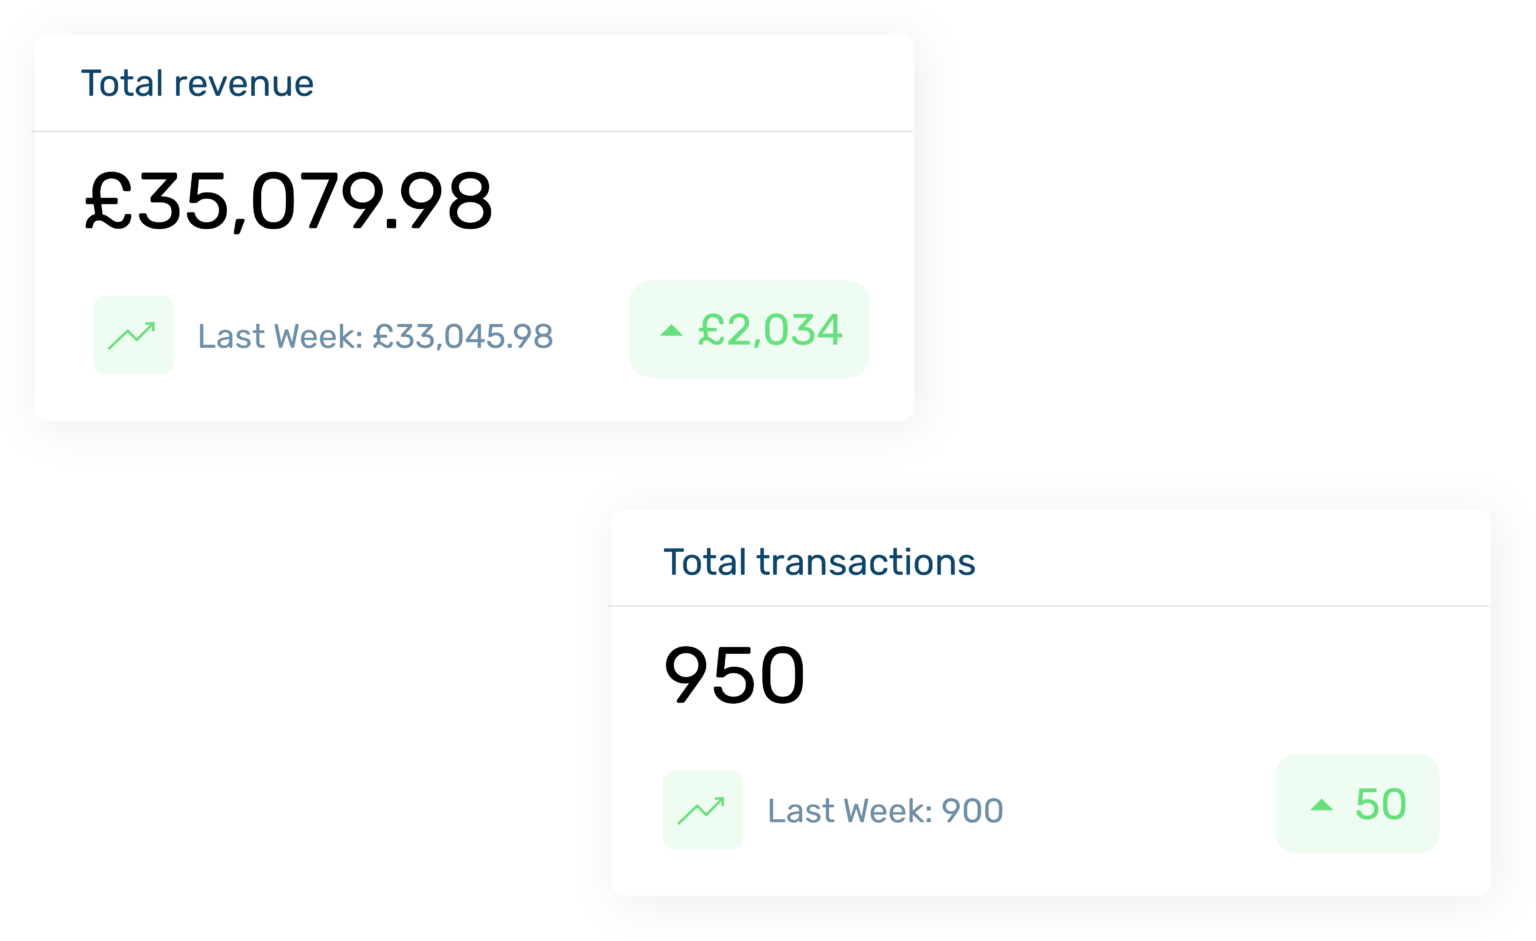The height and width of the screenshot is (941, 1536).
Task: Click the 950 transactions figure
Action: [735, 675]
